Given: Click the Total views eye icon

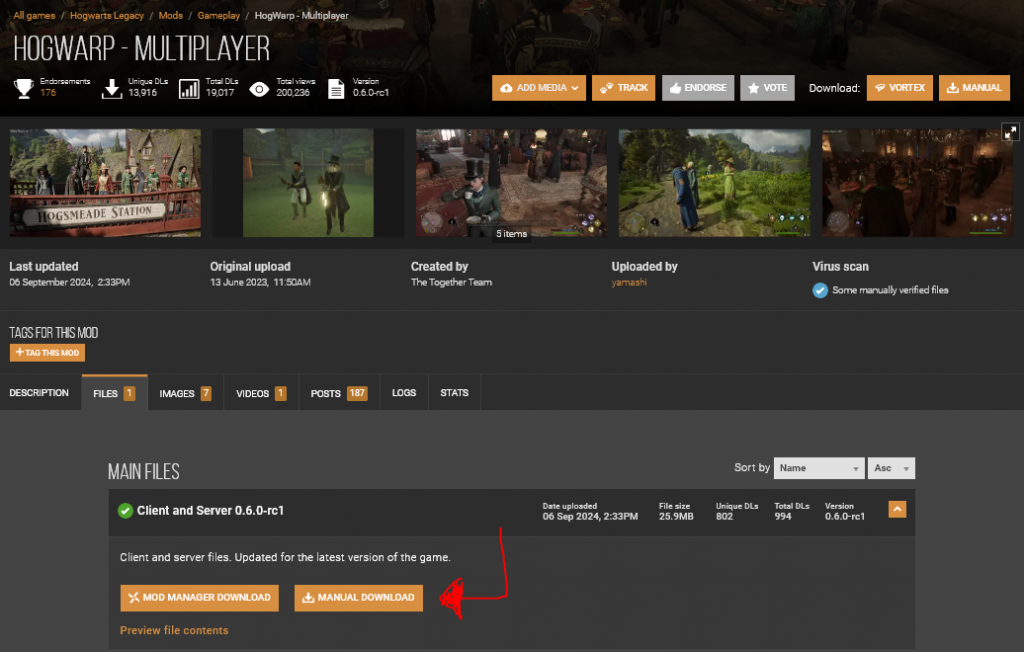Looking at the screenshot, I should point(258,88).
